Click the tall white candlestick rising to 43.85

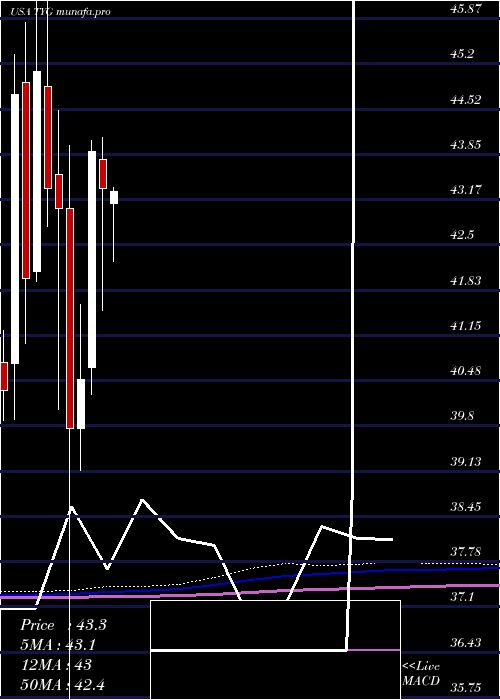[x=92, y=259]
